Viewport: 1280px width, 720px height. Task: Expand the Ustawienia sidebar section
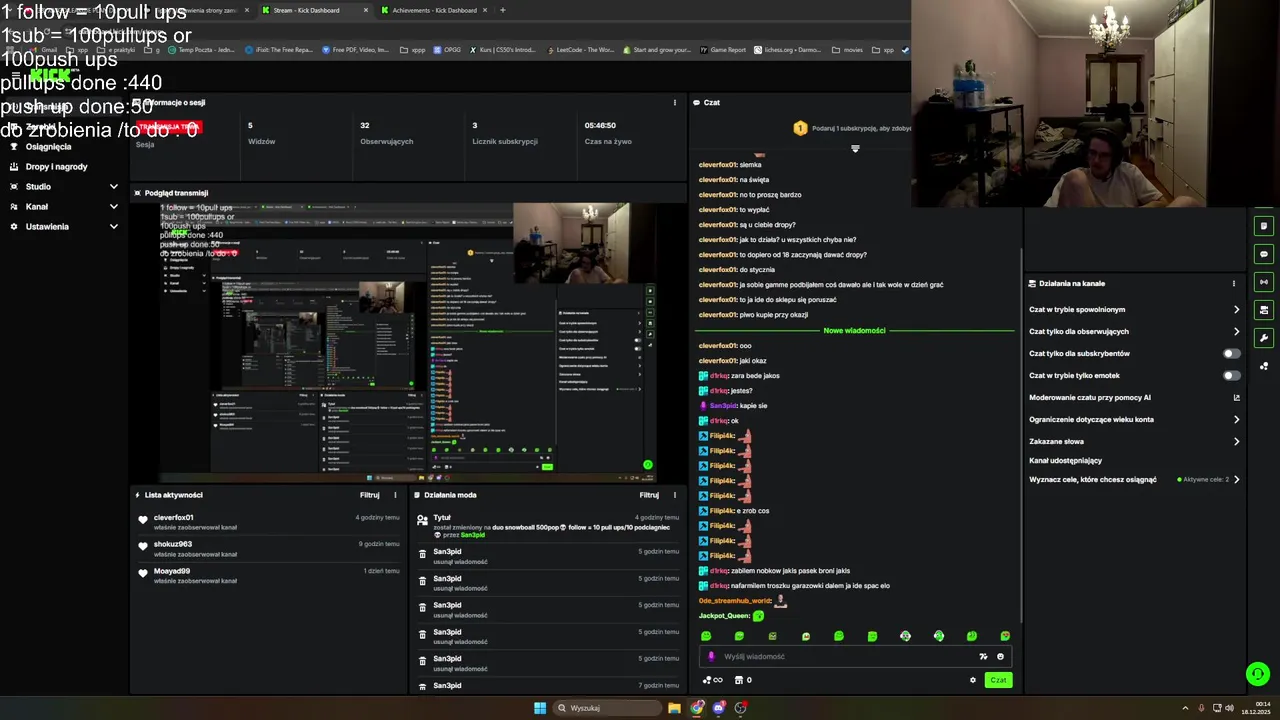[64, 226]
